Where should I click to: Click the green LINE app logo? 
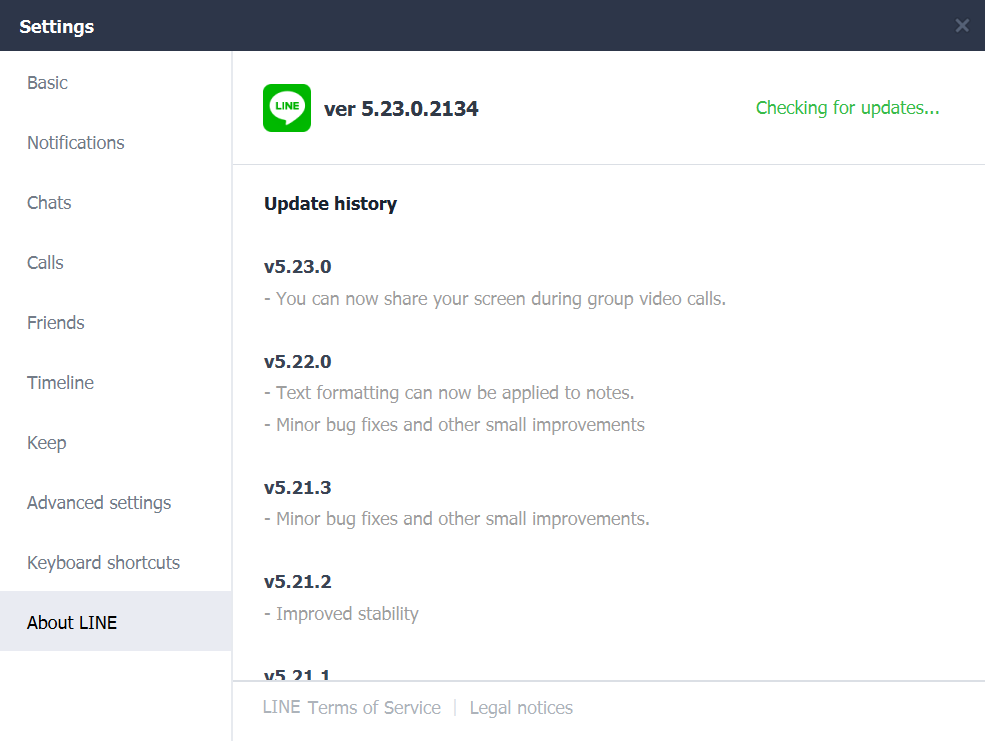286,108
